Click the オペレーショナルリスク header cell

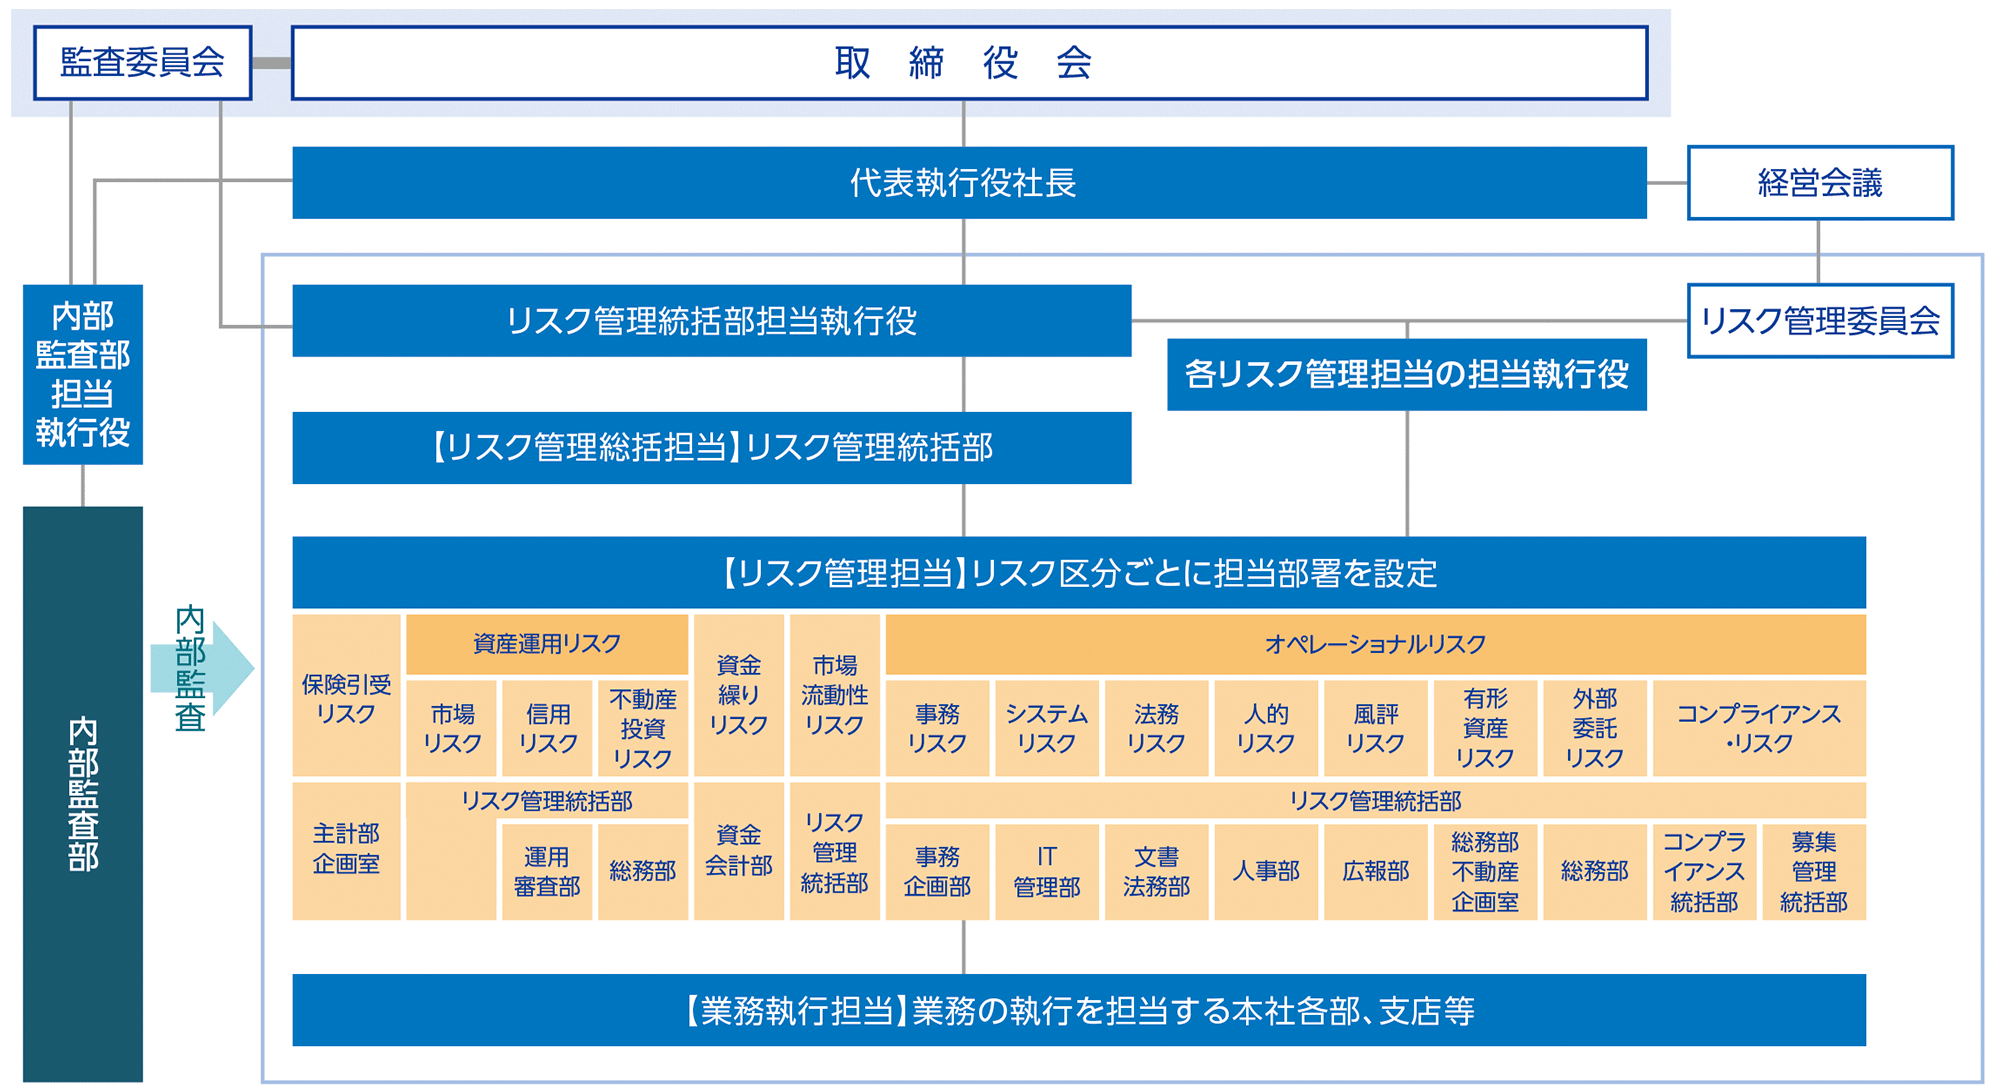click(x=1375, y=644)
